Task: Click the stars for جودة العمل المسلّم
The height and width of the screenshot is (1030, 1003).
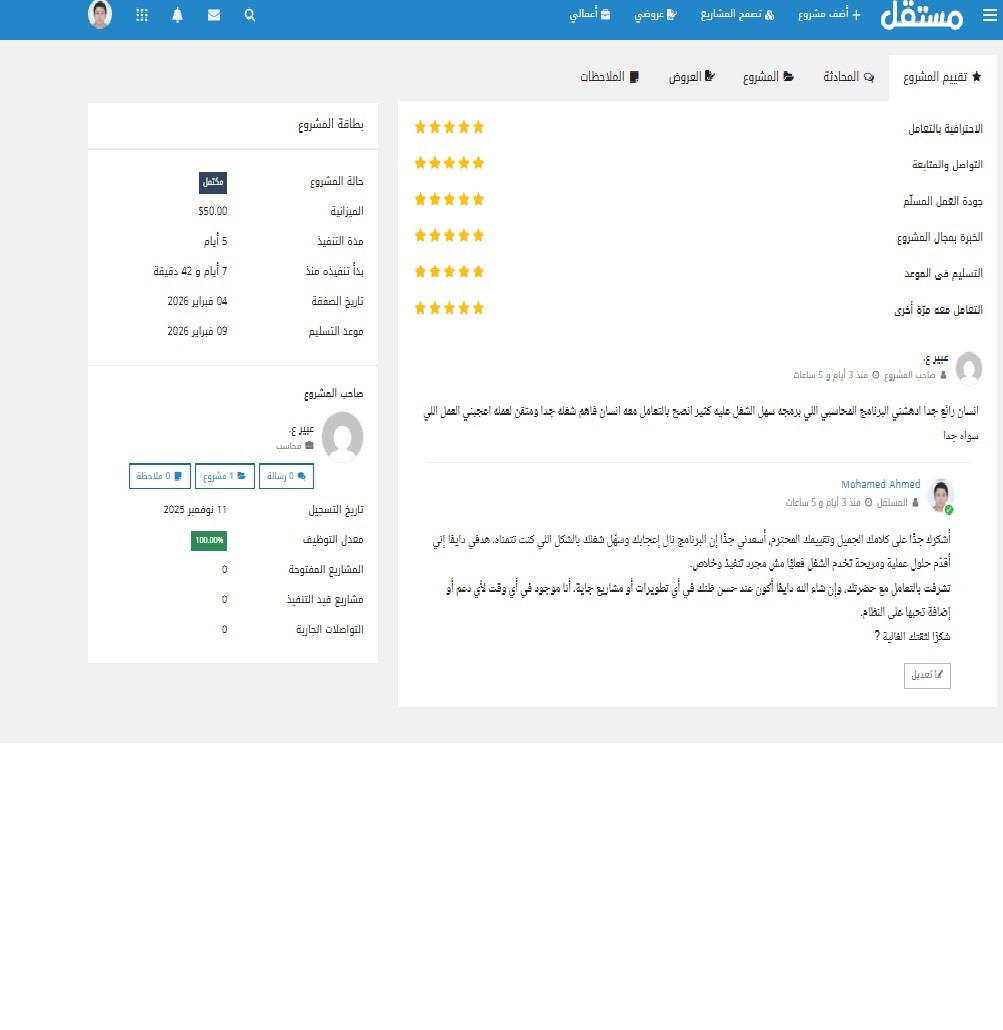Action: [449, 200]
